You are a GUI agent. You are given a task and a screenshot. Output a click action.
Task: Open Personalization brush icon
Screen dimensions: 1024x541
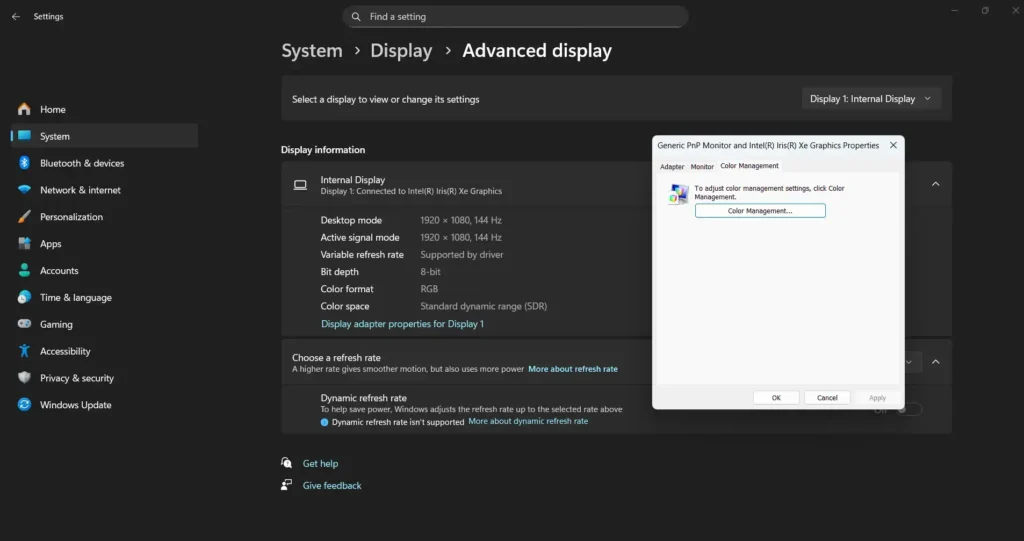coord(24,217)
